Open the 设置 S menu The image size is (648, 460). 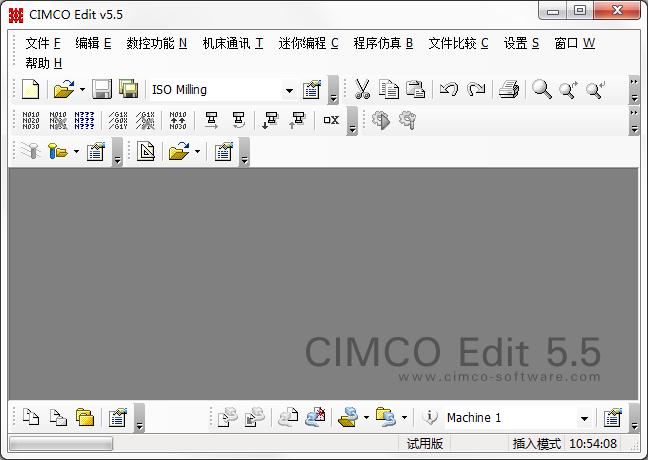coord(521,43)
